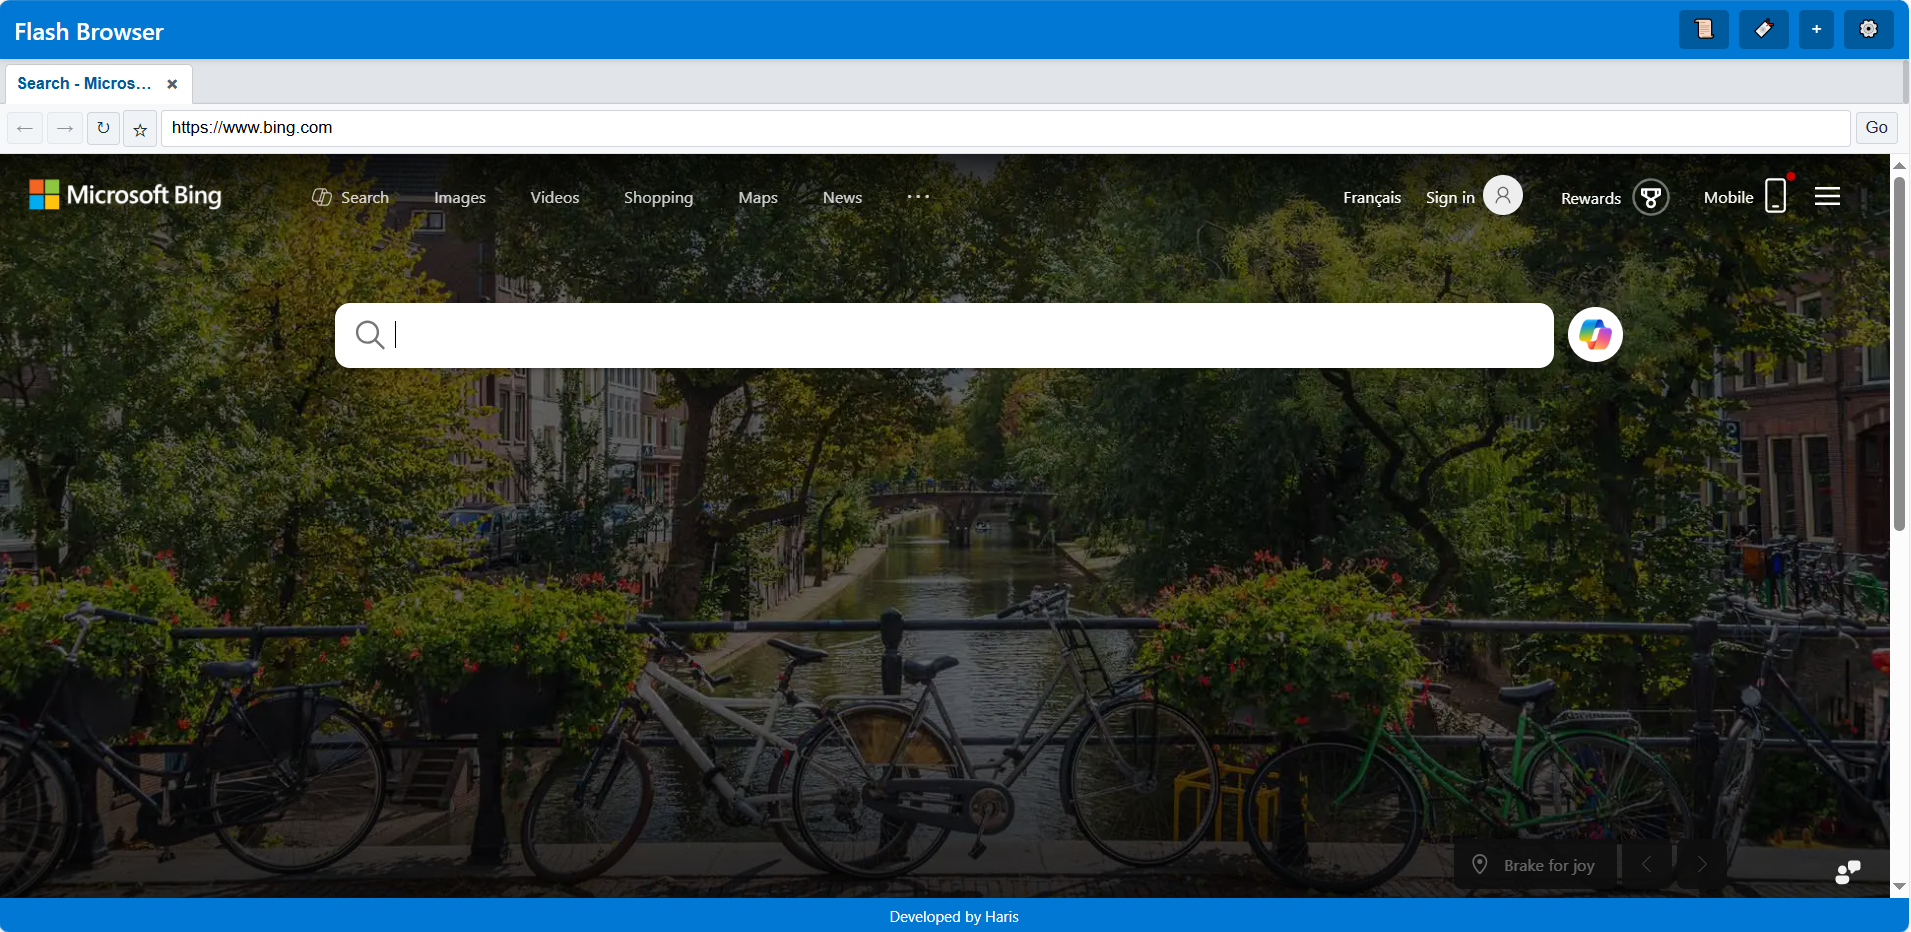
Task: Open the history scroll icon in title bar
Action: pyautogui.click(x=1704, y=29)
